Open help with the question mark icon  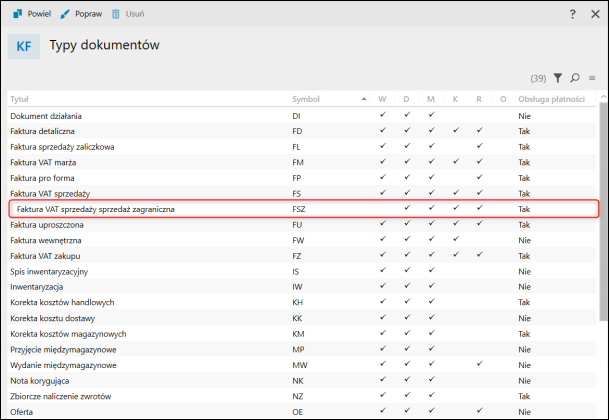tap(572, 15)
